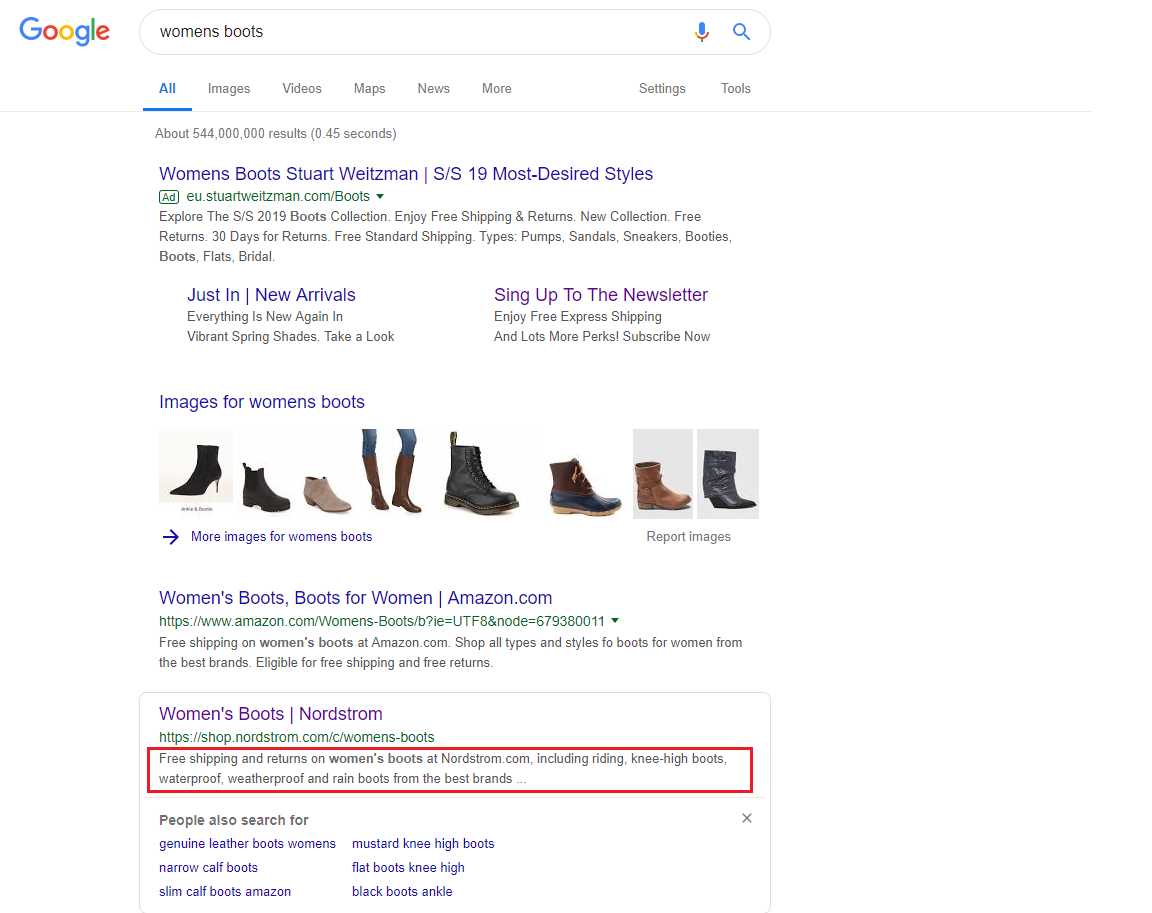The height and width of the screenshot is (913, 1152).
Task: Open the Videos tab
Action: 302,88
